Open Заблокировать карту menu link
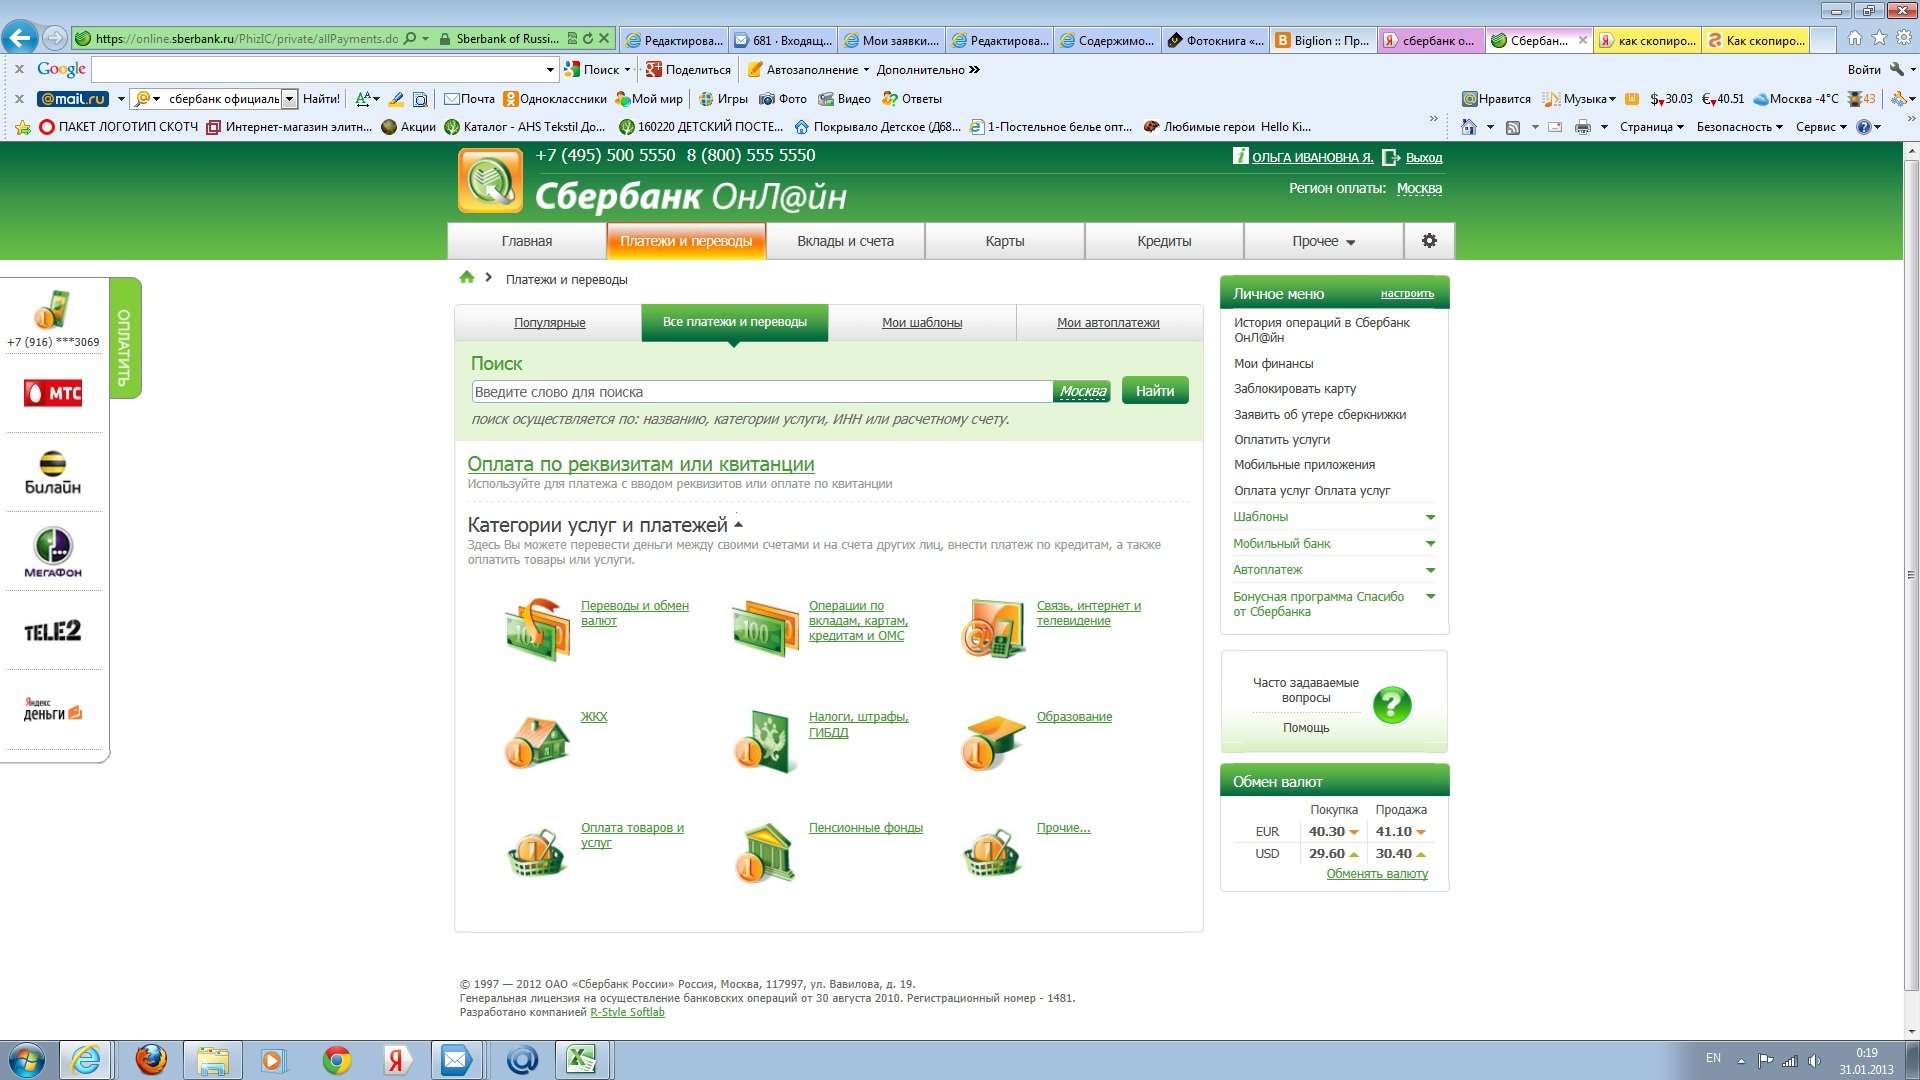Image resolution: width=1920 pixels, height=1080 pixels. pos(1295,389)
